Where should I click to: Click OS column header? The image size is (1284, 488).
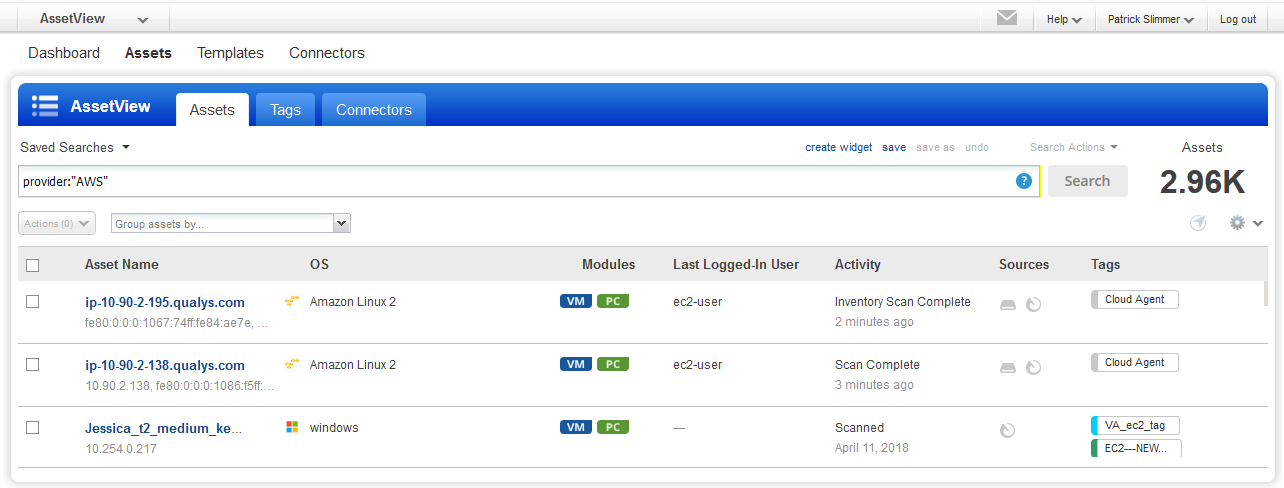(x=319, y=265)
